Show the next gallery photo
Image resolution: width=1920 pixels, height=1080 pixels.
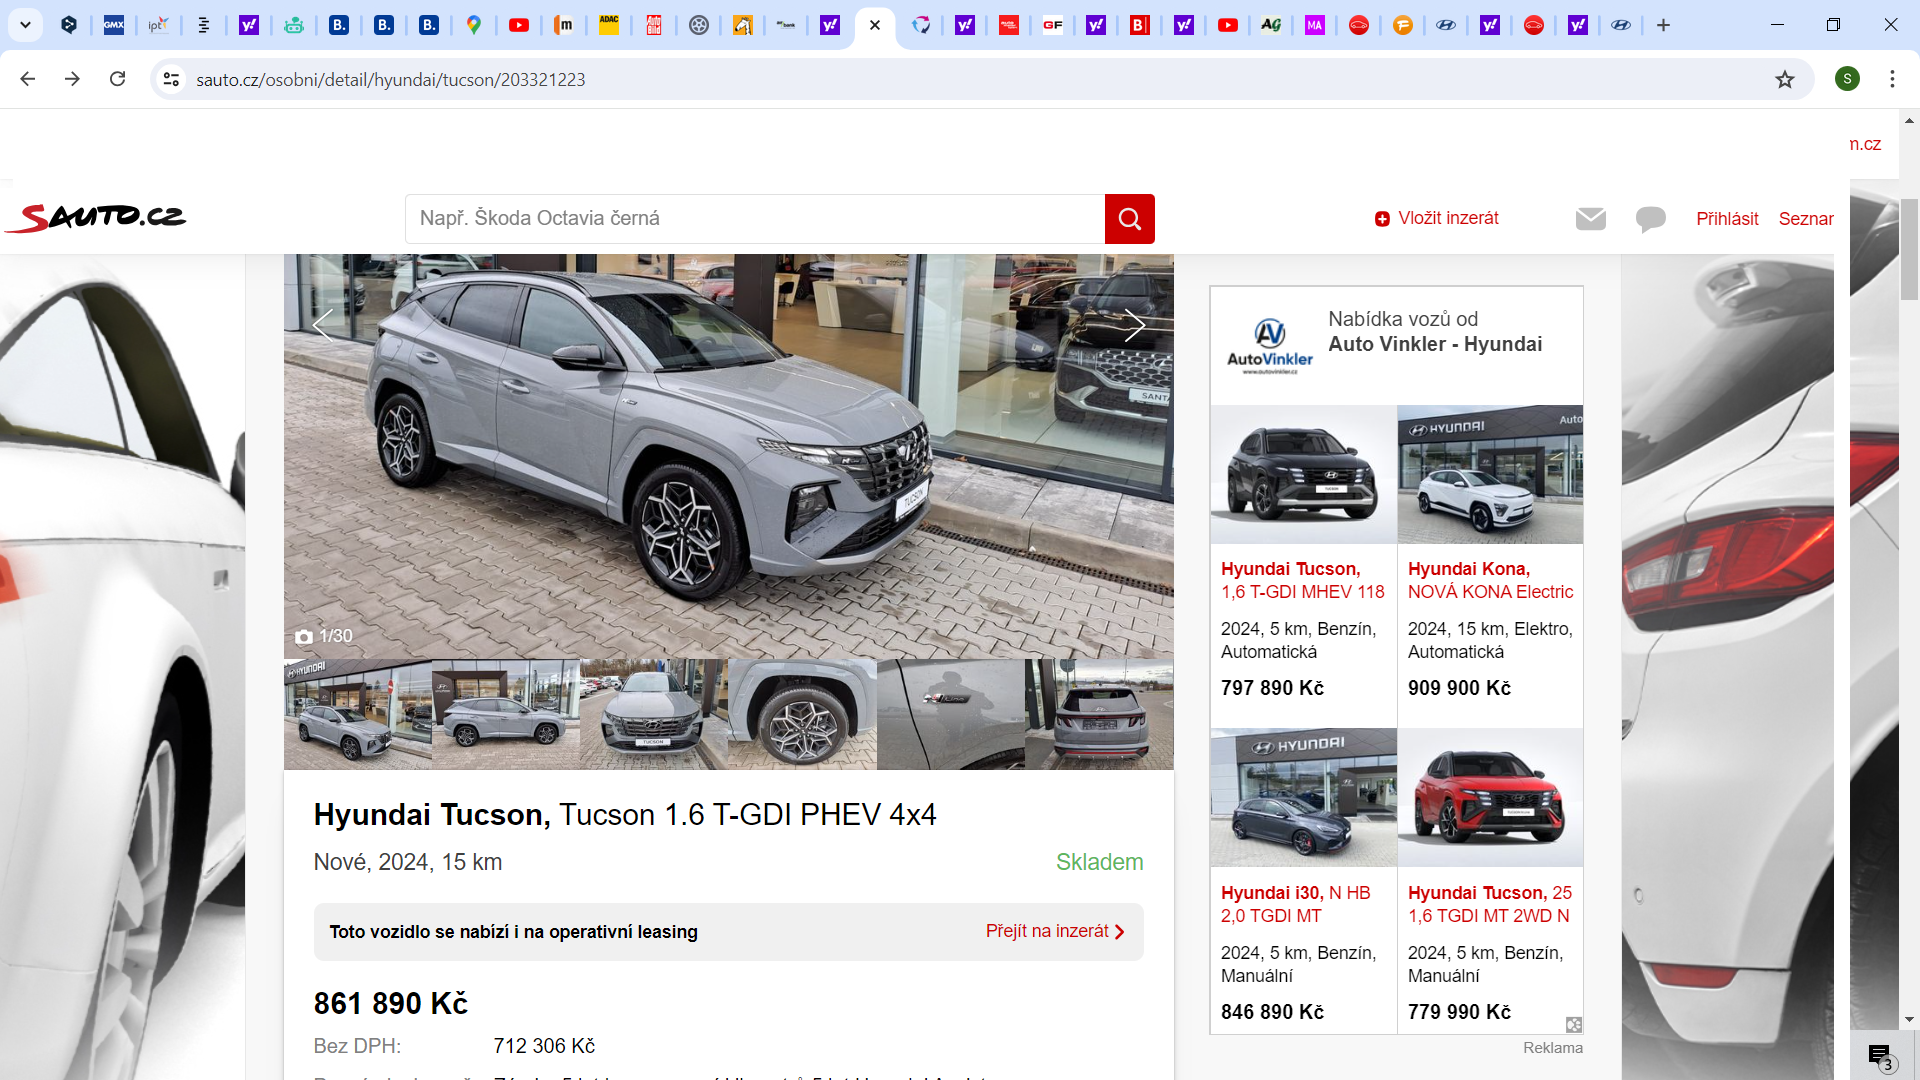tap(1134, 325)
